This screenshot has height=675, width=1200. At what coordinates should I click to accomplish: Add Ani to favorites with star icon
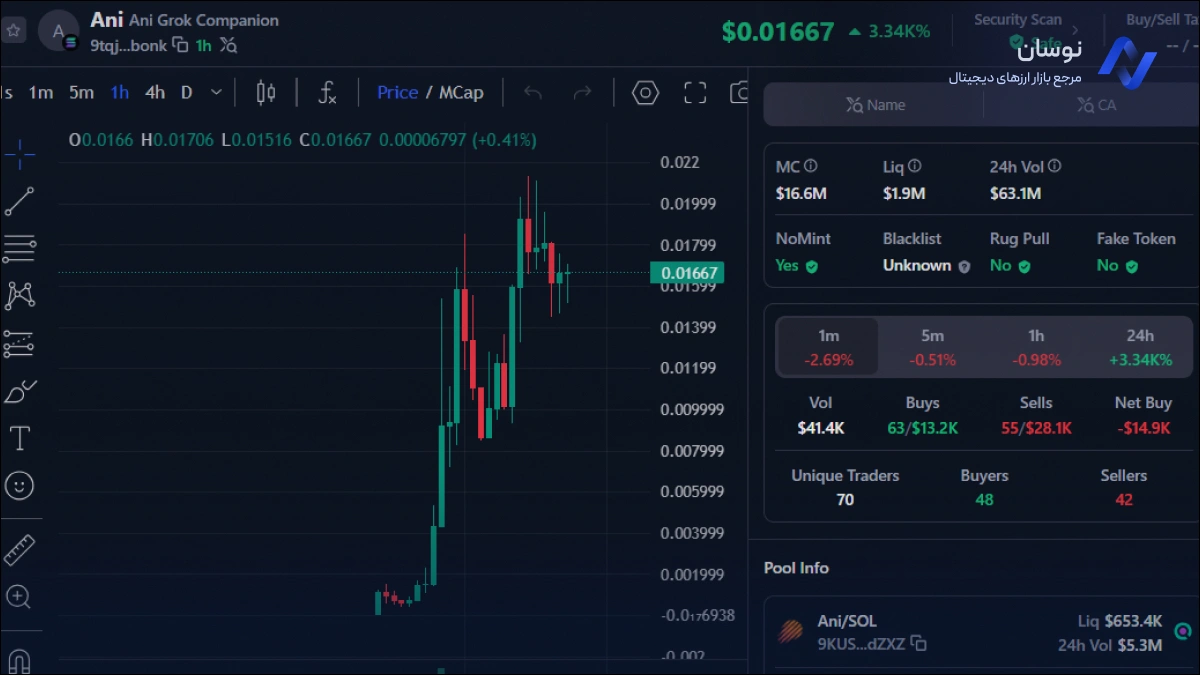point(13,30)
